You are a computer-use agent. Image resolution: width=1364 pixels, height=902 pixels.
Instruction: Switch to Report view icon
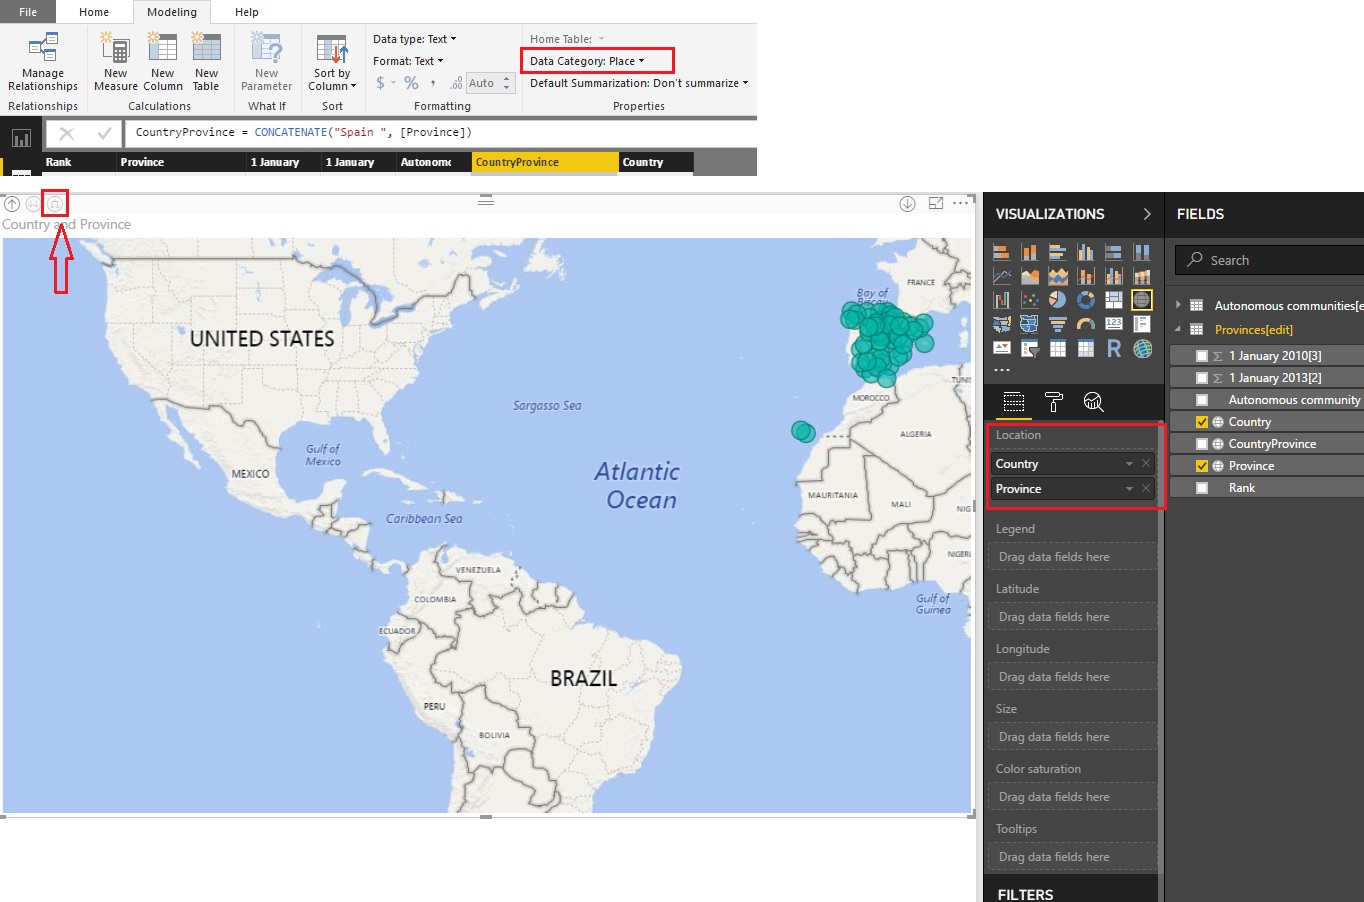21,138
